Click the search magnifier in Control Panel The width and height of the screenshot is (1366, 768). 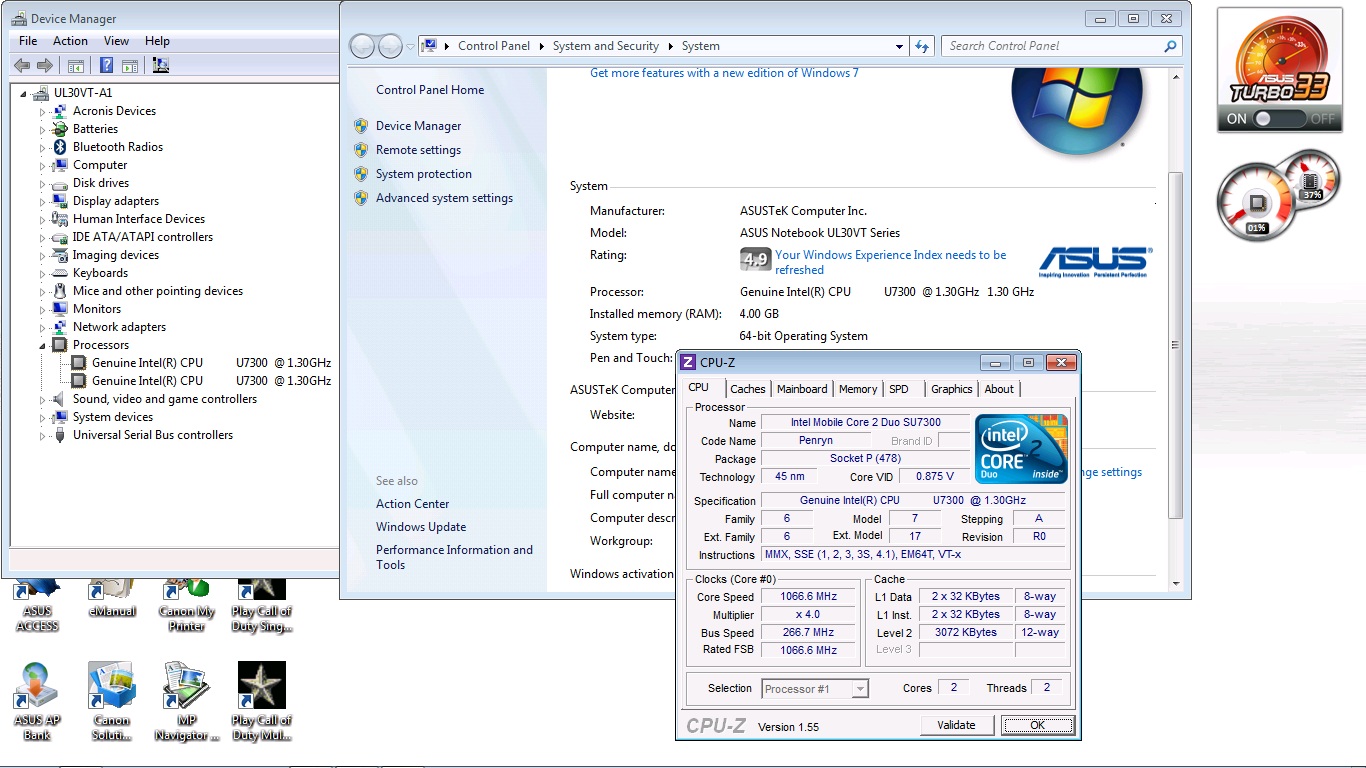point(1170,46)
